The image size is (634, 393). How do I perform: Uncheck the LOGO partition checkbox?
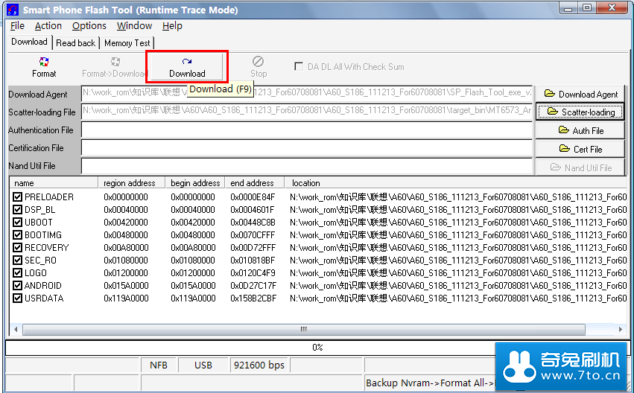(17, 273)
